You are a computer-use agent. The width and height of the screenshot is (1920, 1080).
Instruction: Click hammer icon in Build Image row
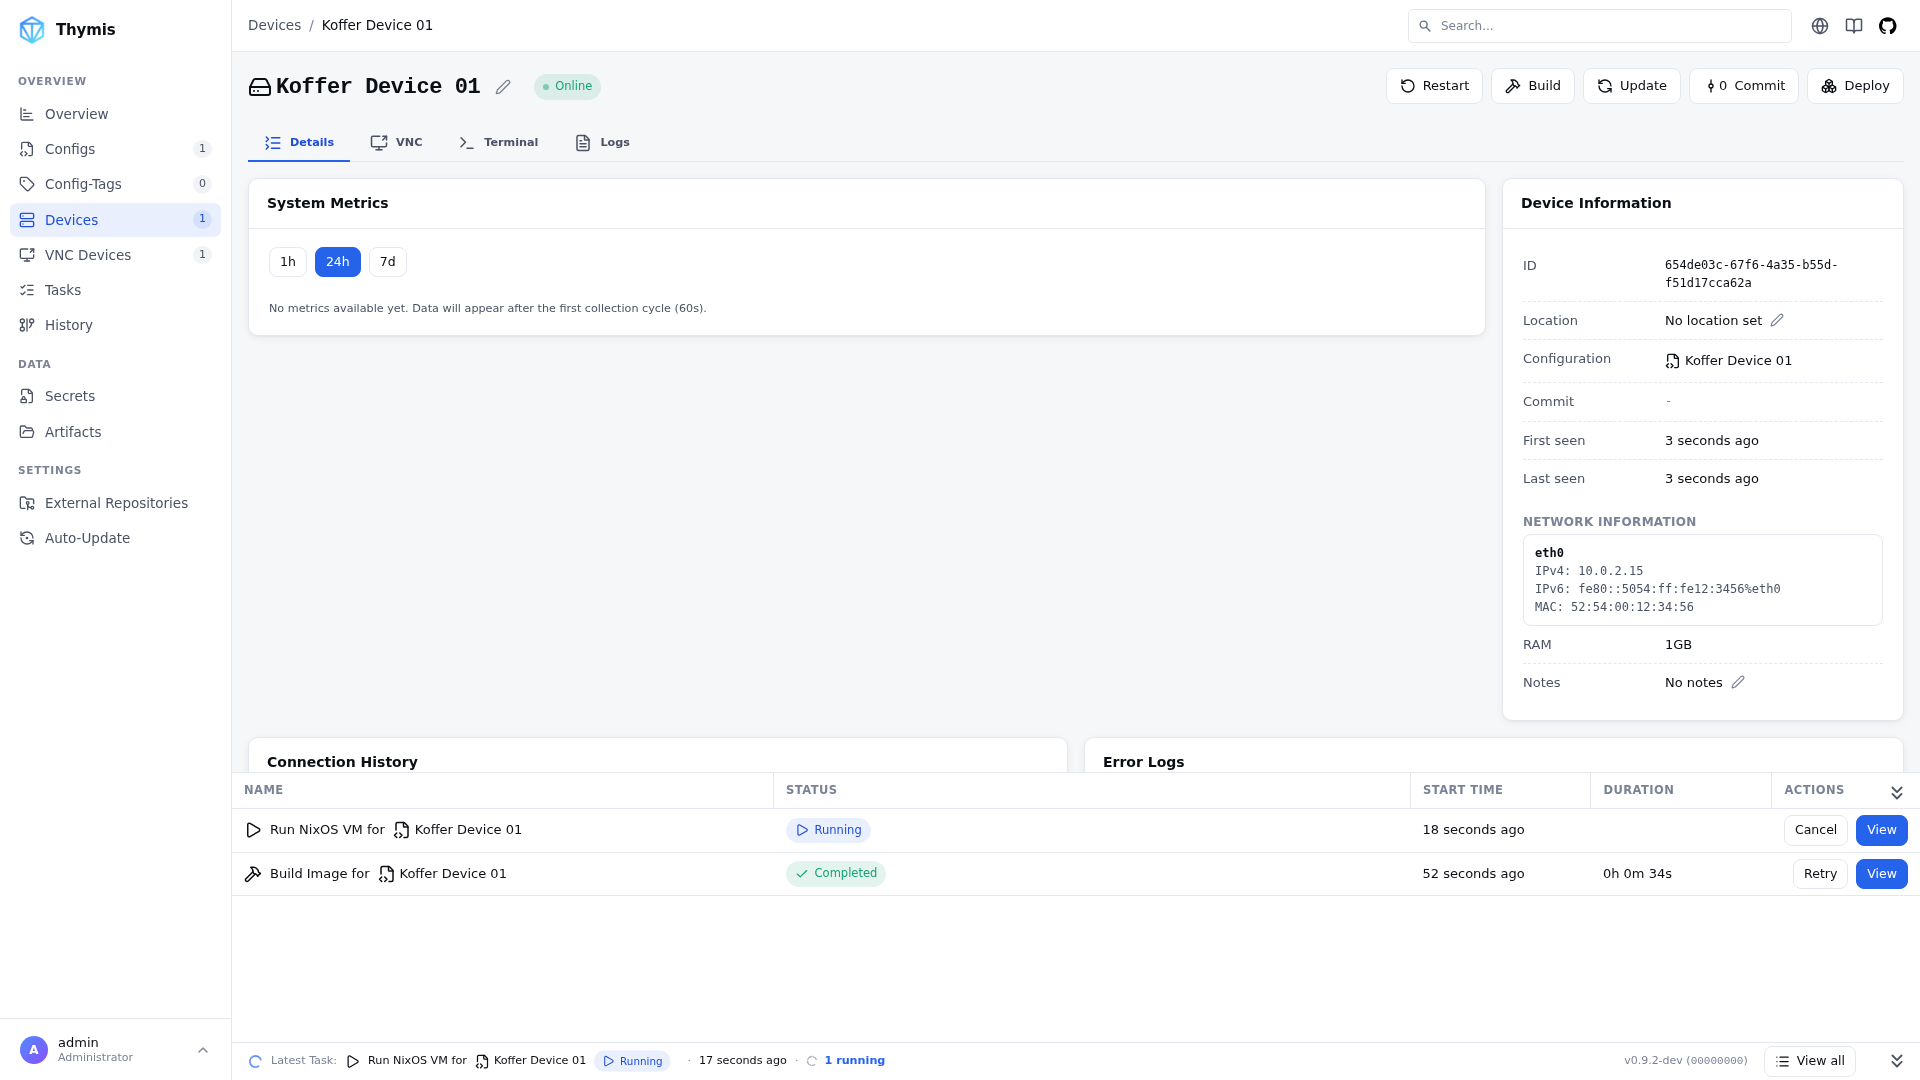(253, 874)
